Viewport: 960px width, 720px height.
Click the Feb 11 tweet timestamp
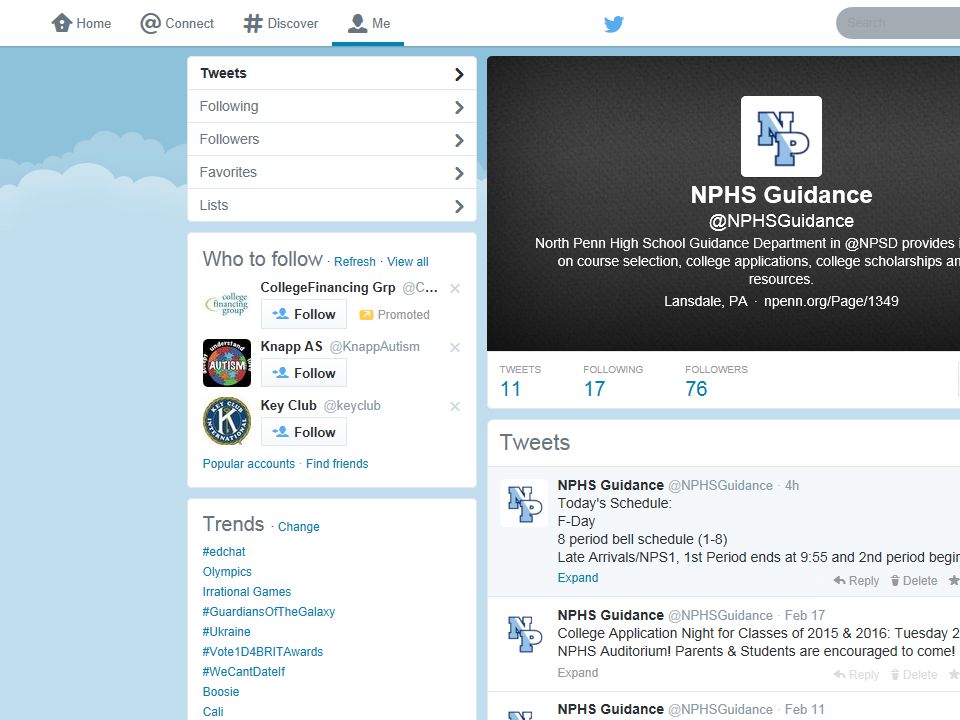804,710
